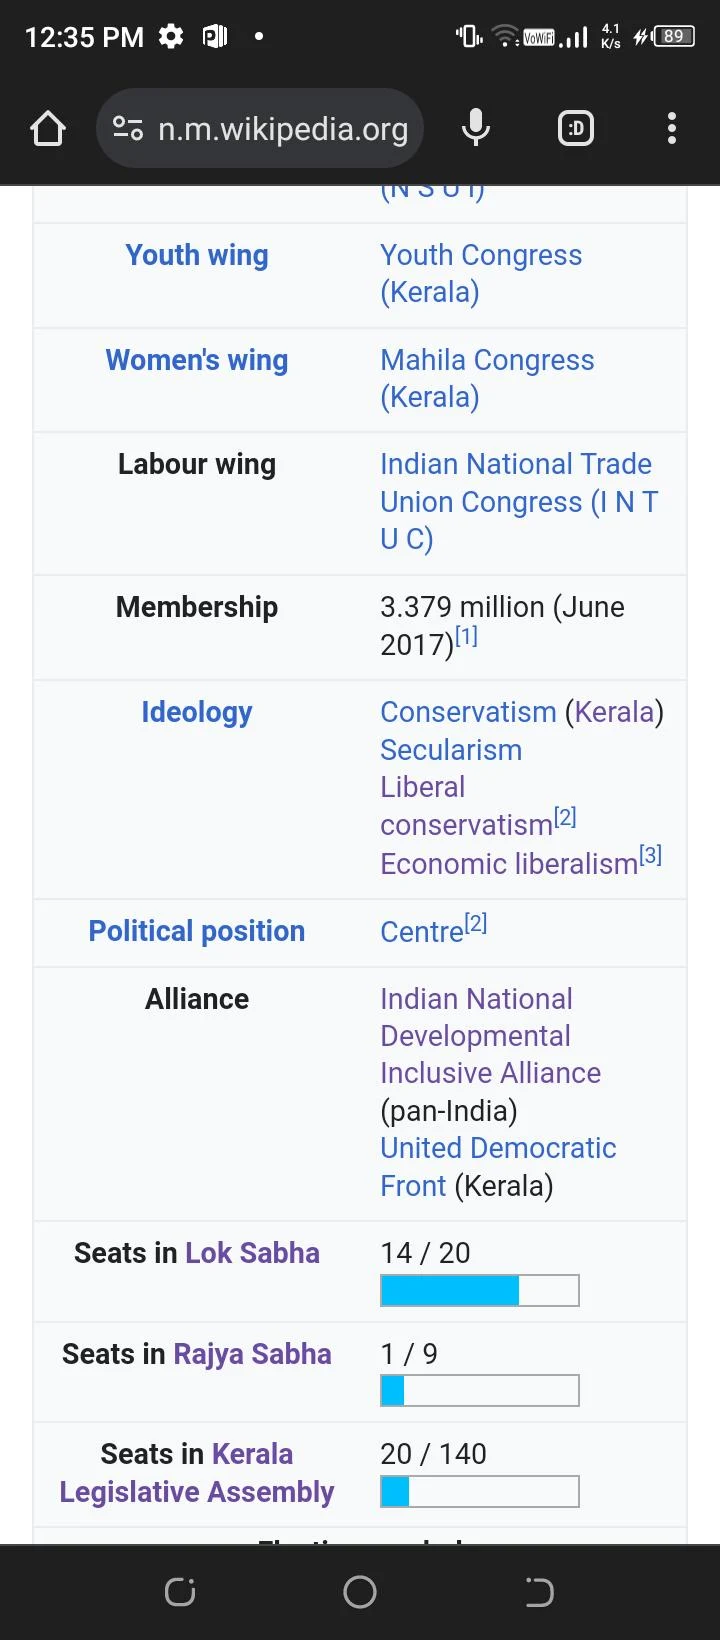Tap the Home icon to go to homepage
This screenshot has width=720, height=1640.
[47, 128]
